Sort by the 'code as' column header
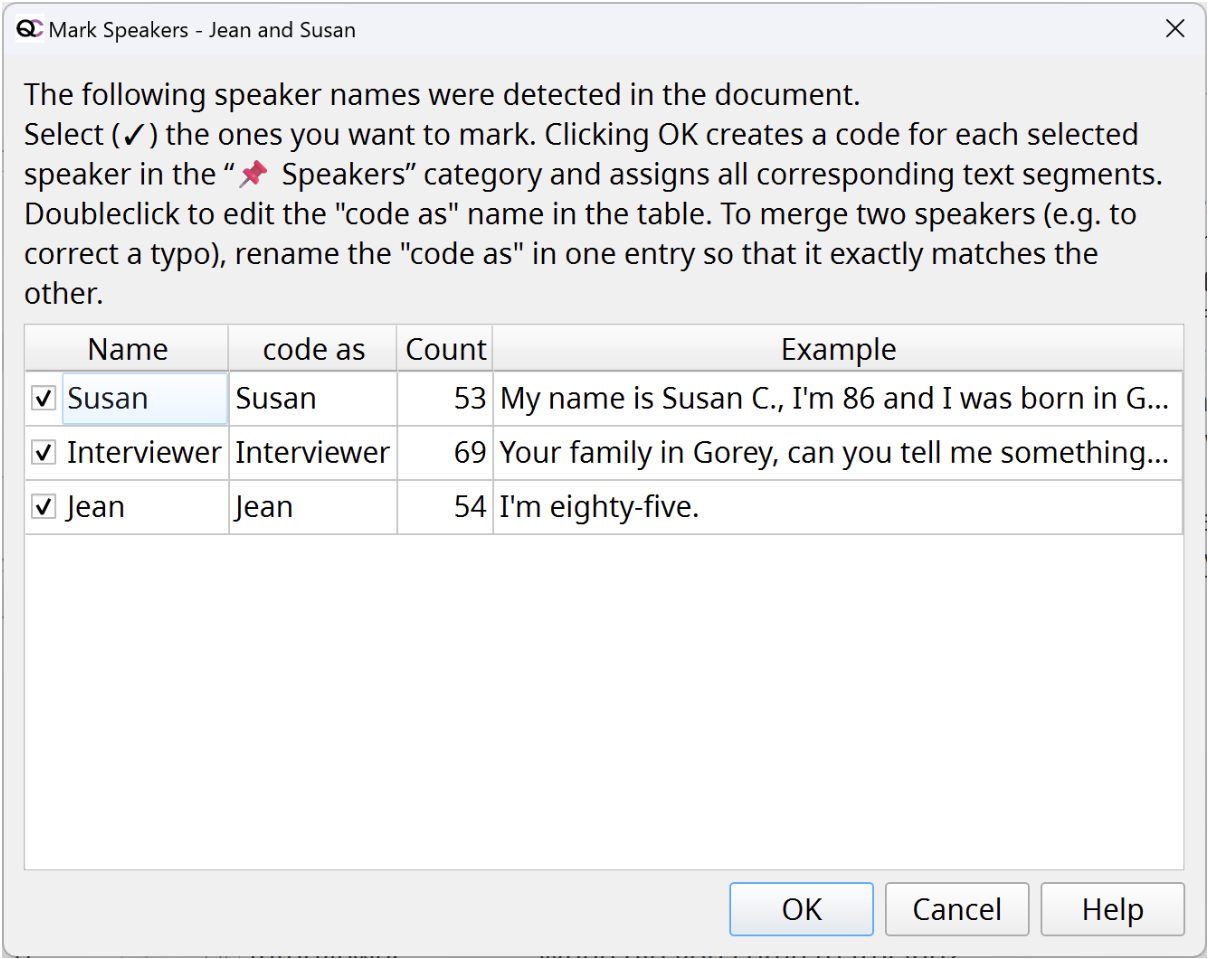The image size is (1208, 959). (313, 349)
